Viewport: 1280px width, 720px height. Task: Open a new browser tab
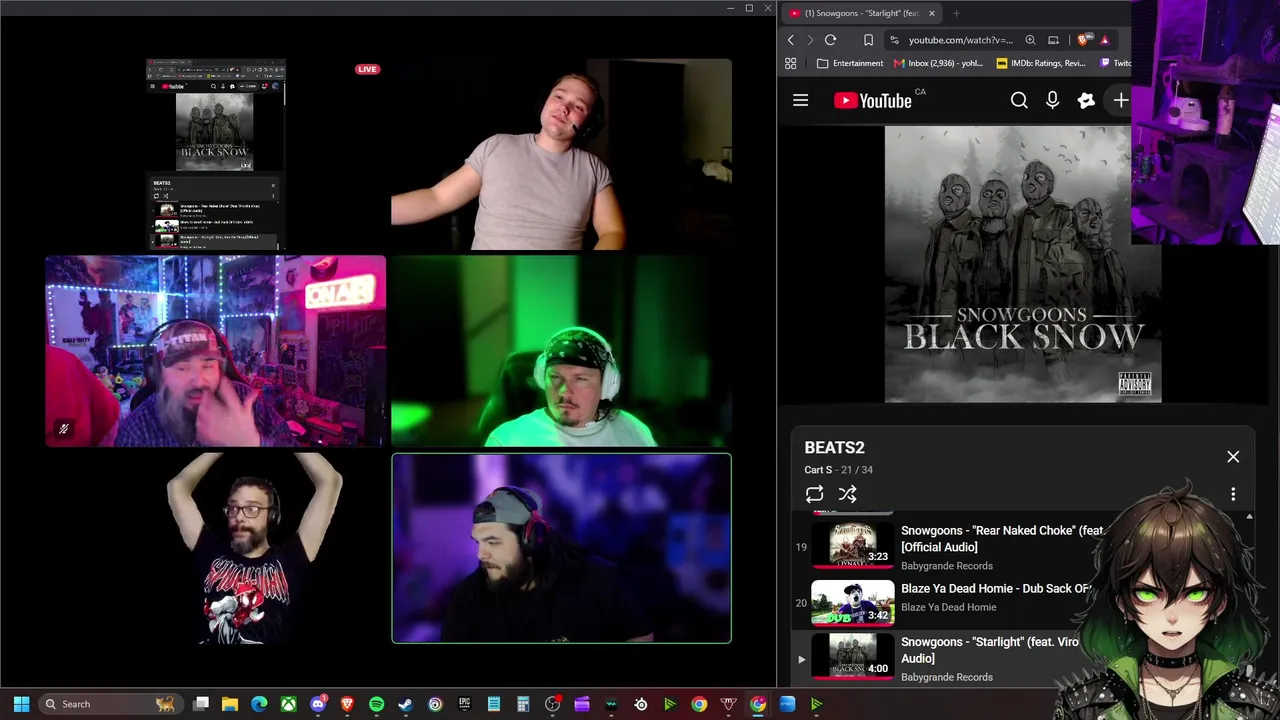[956, 13]
